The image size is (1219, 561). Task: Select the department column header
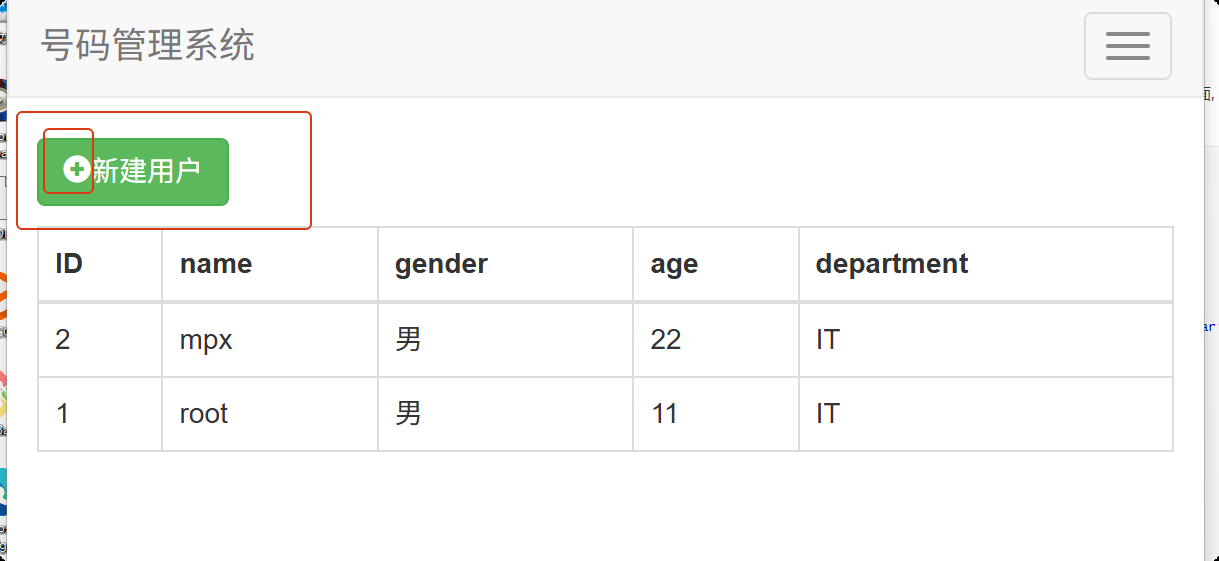891,264
